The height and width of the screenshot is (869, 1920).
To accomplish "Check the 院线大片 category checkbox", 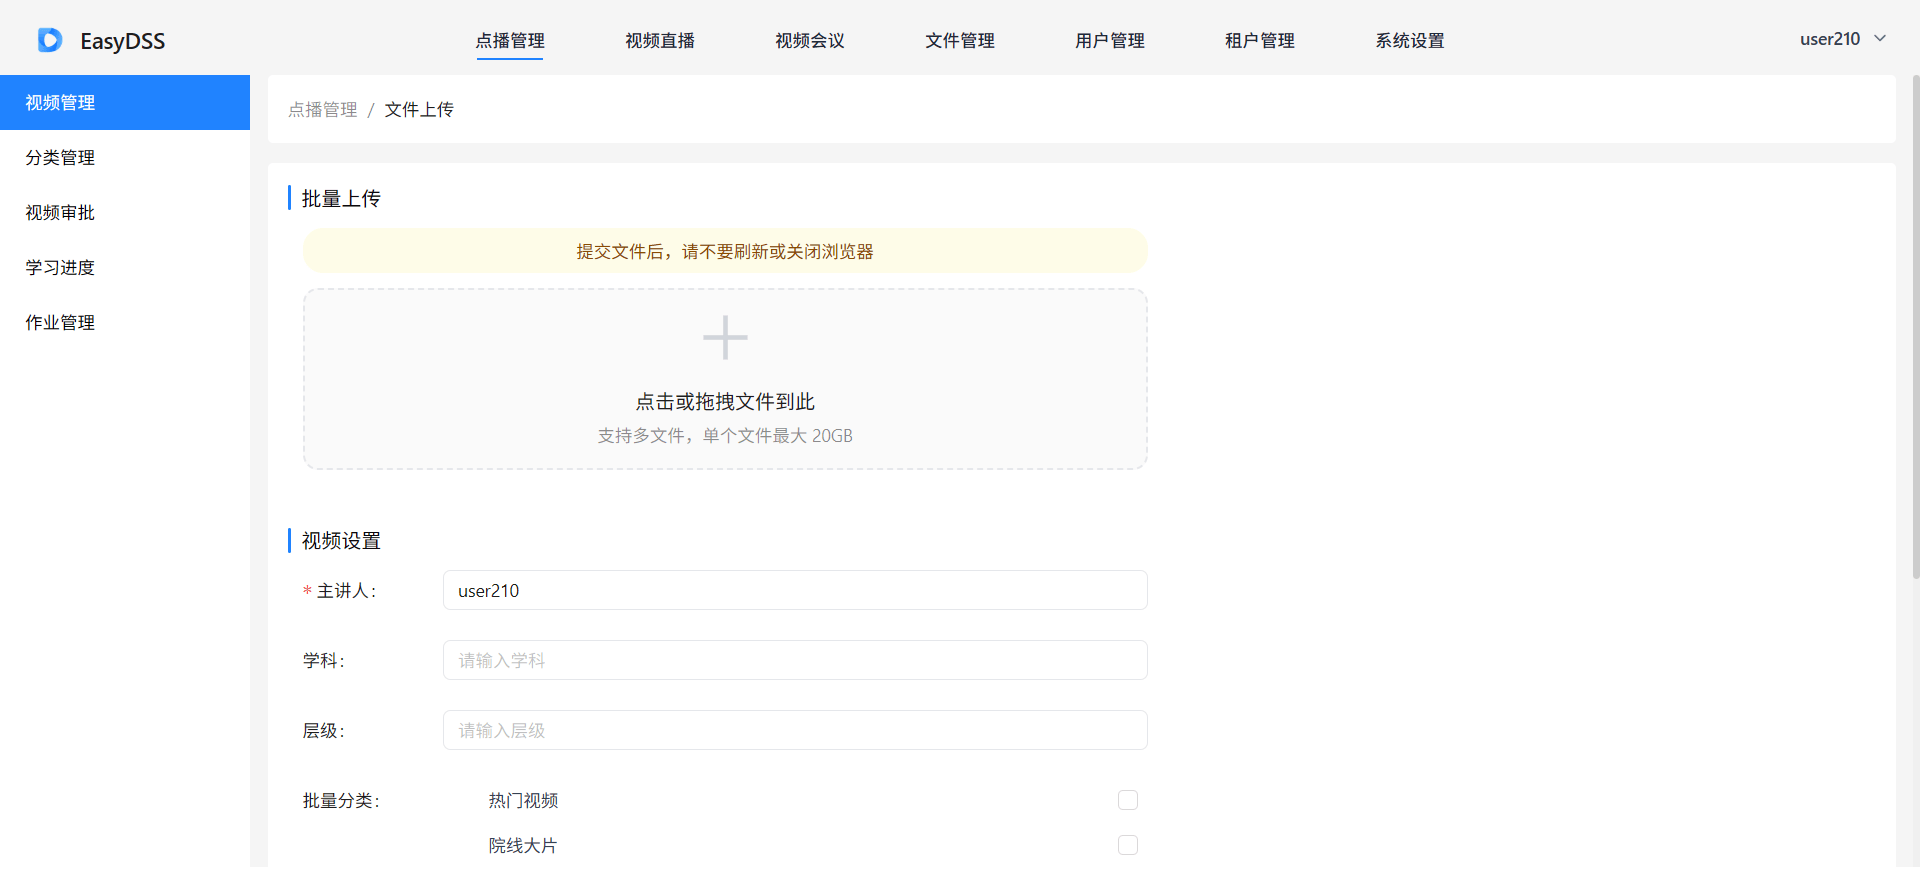I will click(1128, 845).
